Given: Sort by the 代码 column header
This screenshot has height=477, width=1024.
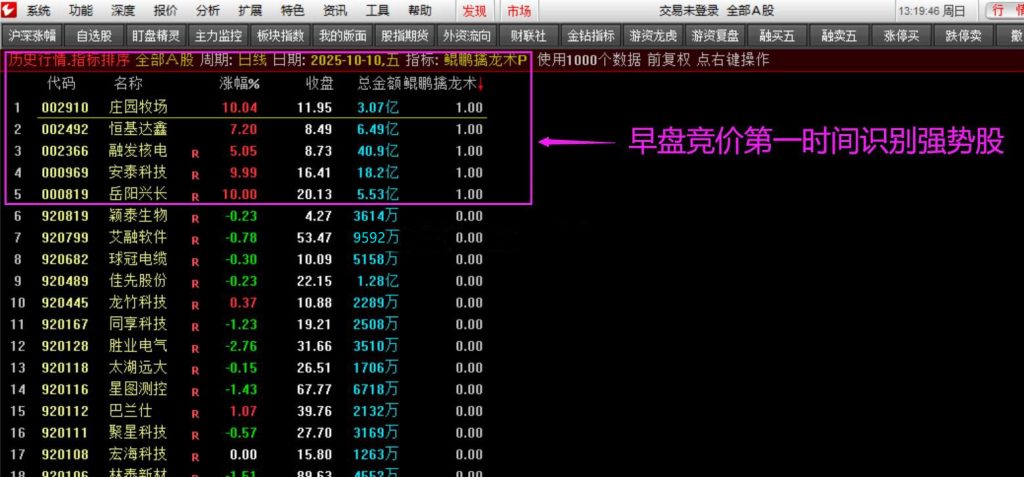Looking at the screenshot, I should 61,84.
